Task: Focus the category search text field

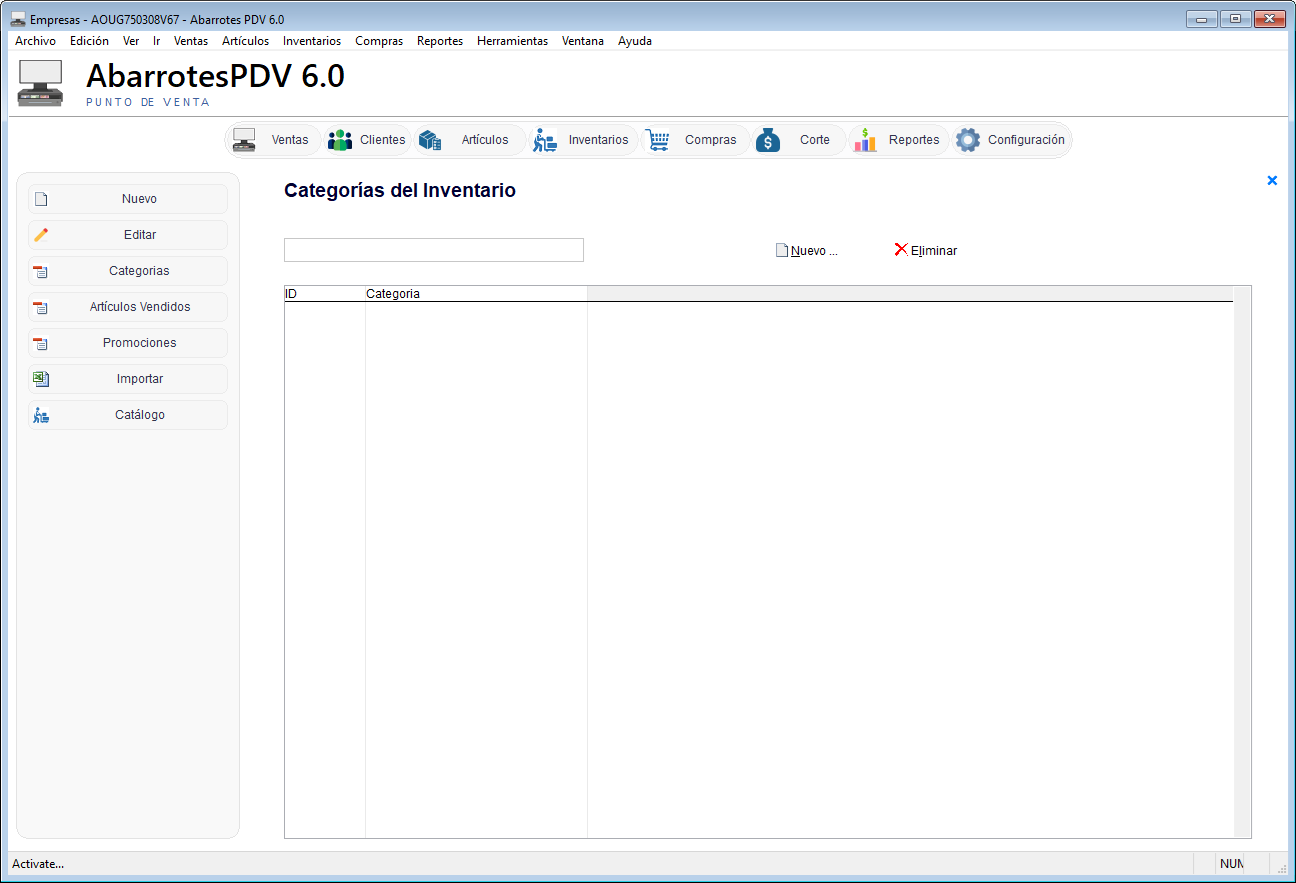Action: (x=434, y=250)
